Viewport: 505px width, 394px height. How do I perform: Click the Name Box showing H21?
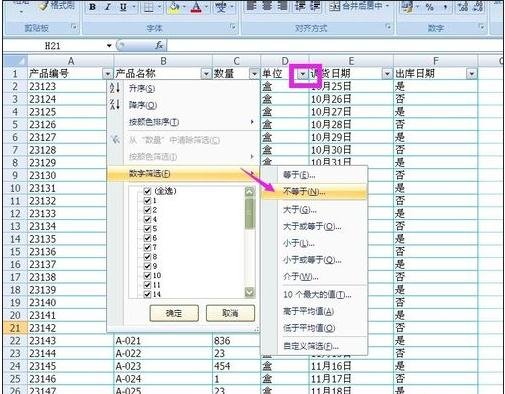[54, 45]
